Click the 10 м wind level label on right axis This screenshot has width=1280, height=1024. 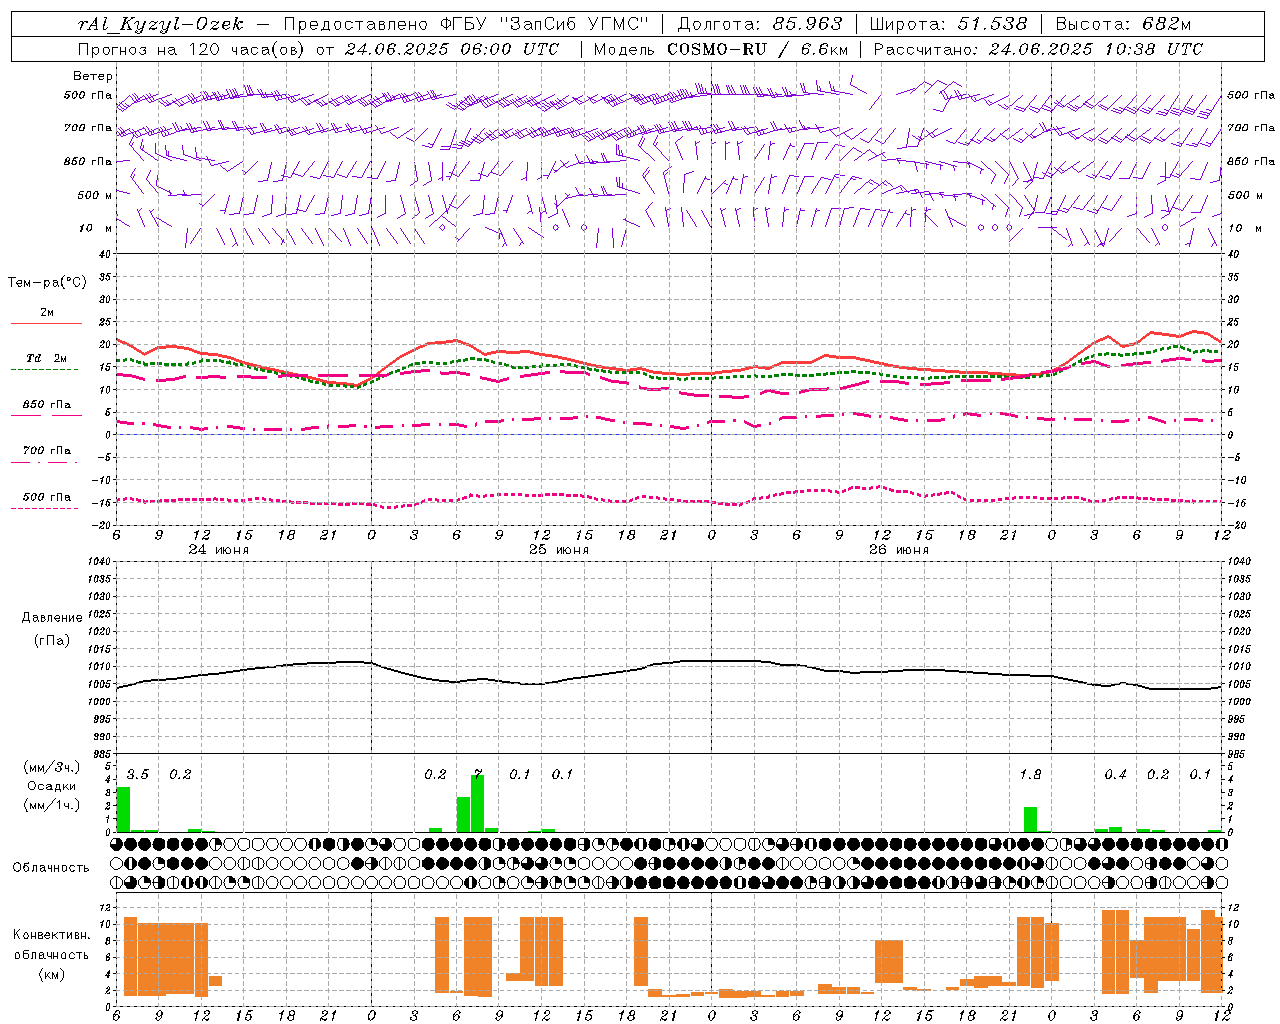[1244, 228]
